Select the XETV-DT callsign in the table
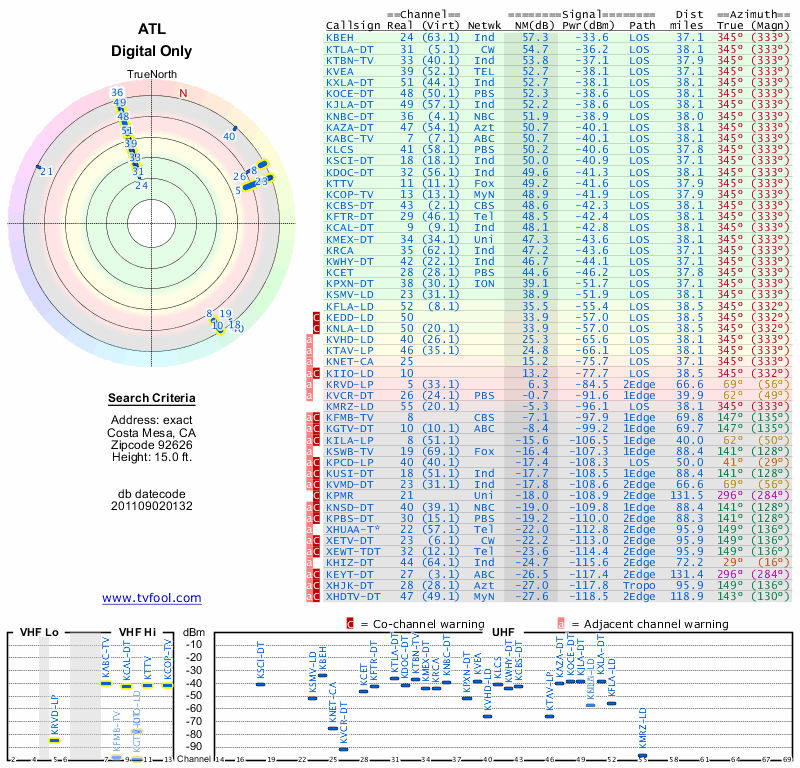800x768 pixels. coord(350,541)
